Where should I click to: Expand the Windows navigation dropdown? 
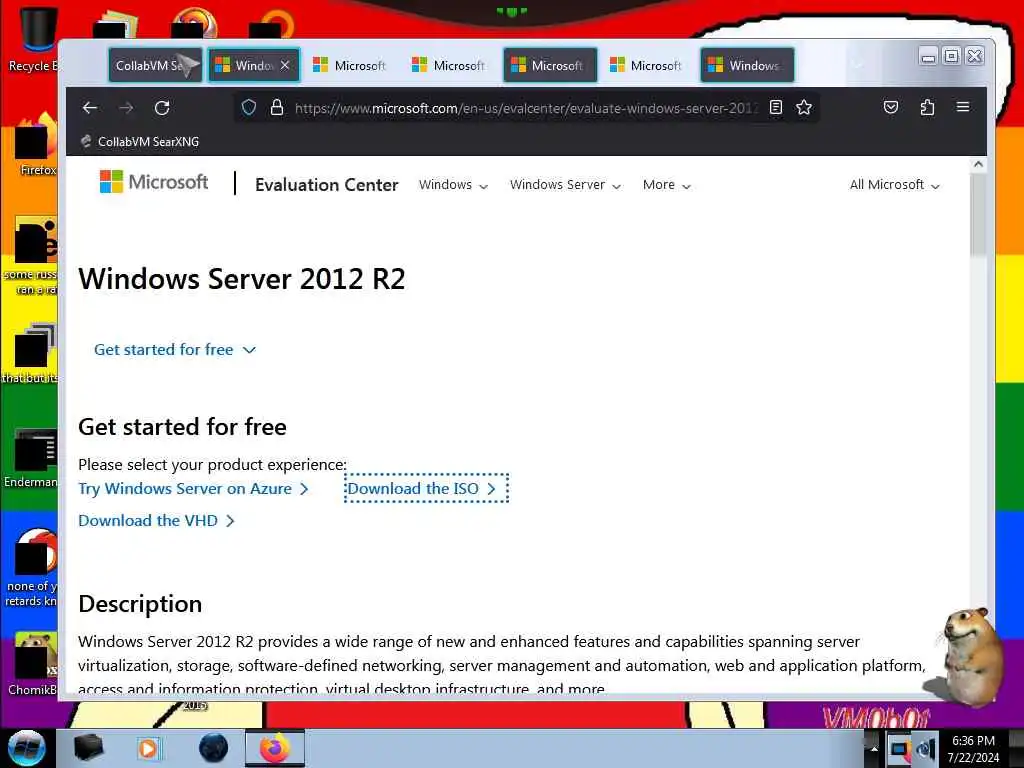453,185
